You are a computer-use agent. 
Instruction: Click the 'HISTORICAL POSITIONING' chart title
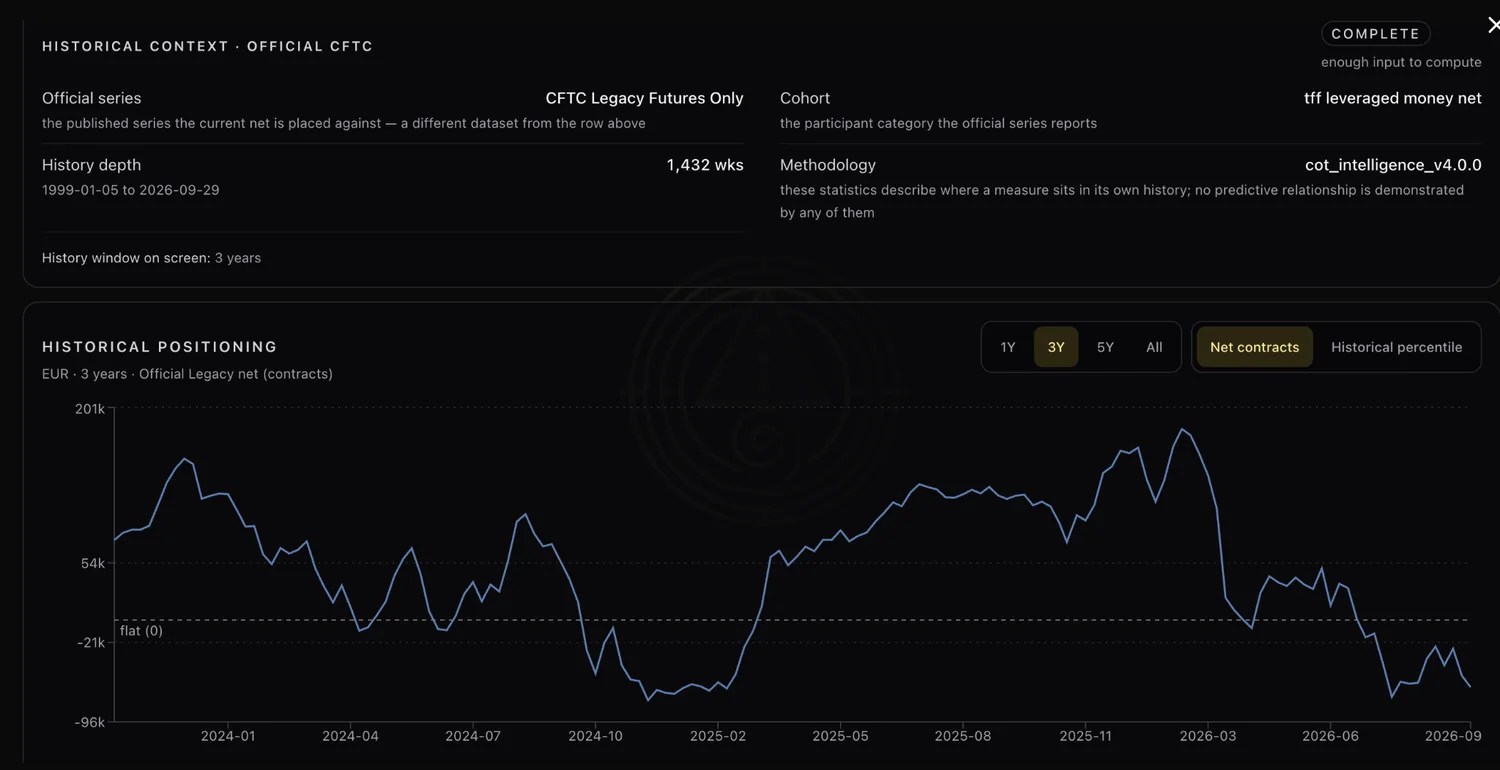coord(160,347)
